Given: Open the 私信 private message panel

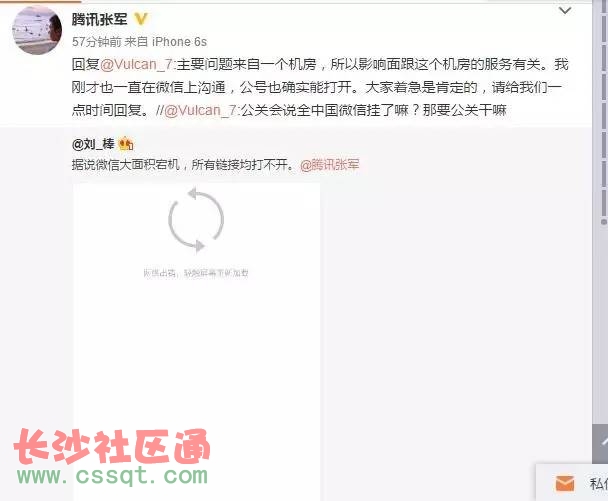Looking at the screenshot, I should pos(572,482).
